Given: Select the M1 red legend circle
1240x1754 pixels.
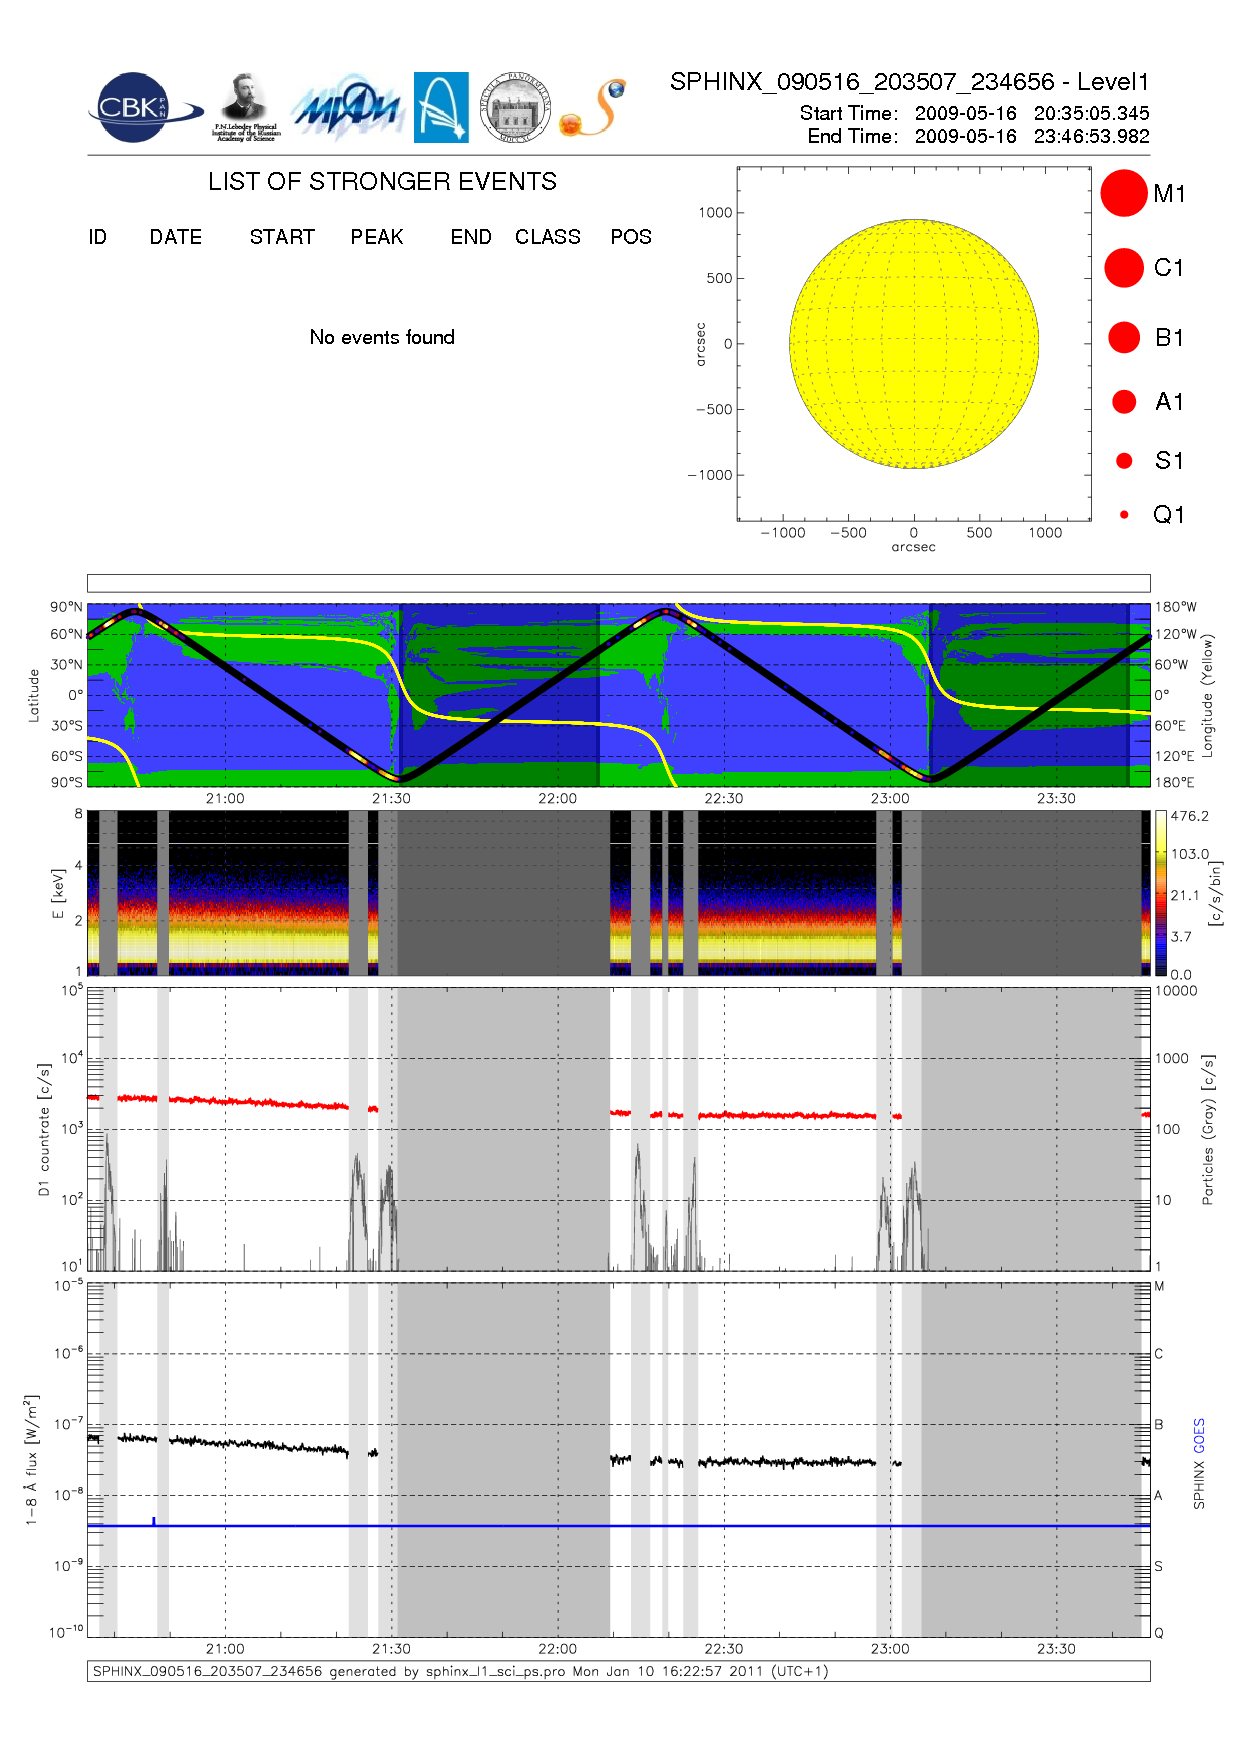Looking at the screenshot, I should 1123,193.
